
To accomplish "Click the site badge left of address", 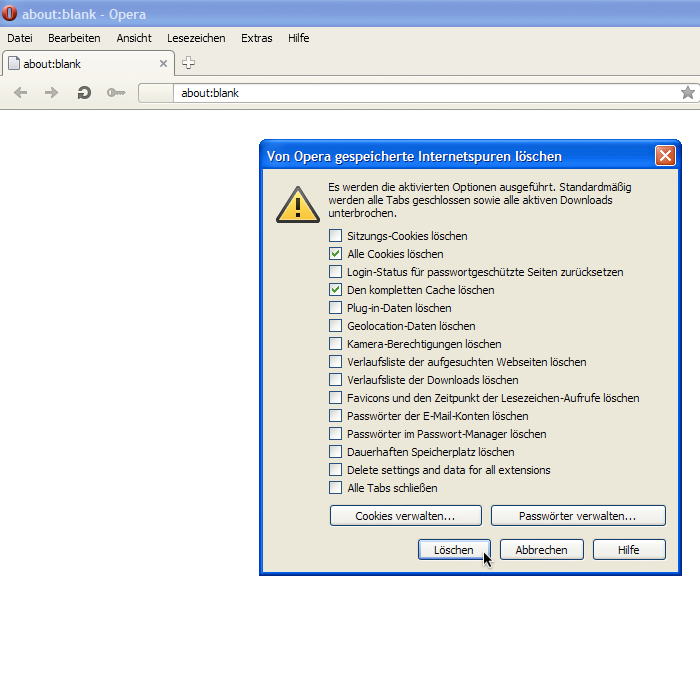I will click(x=156, y=93).
